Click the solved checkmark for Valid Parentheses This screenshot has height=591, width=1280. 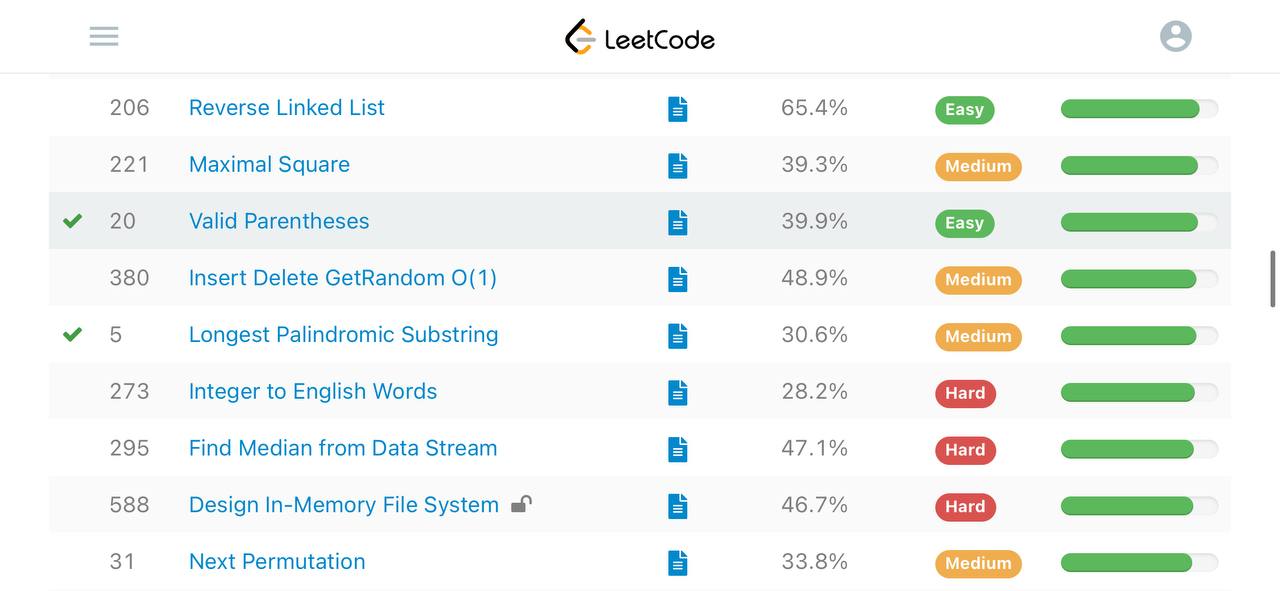pyautogui.click(x=72, y=221)
